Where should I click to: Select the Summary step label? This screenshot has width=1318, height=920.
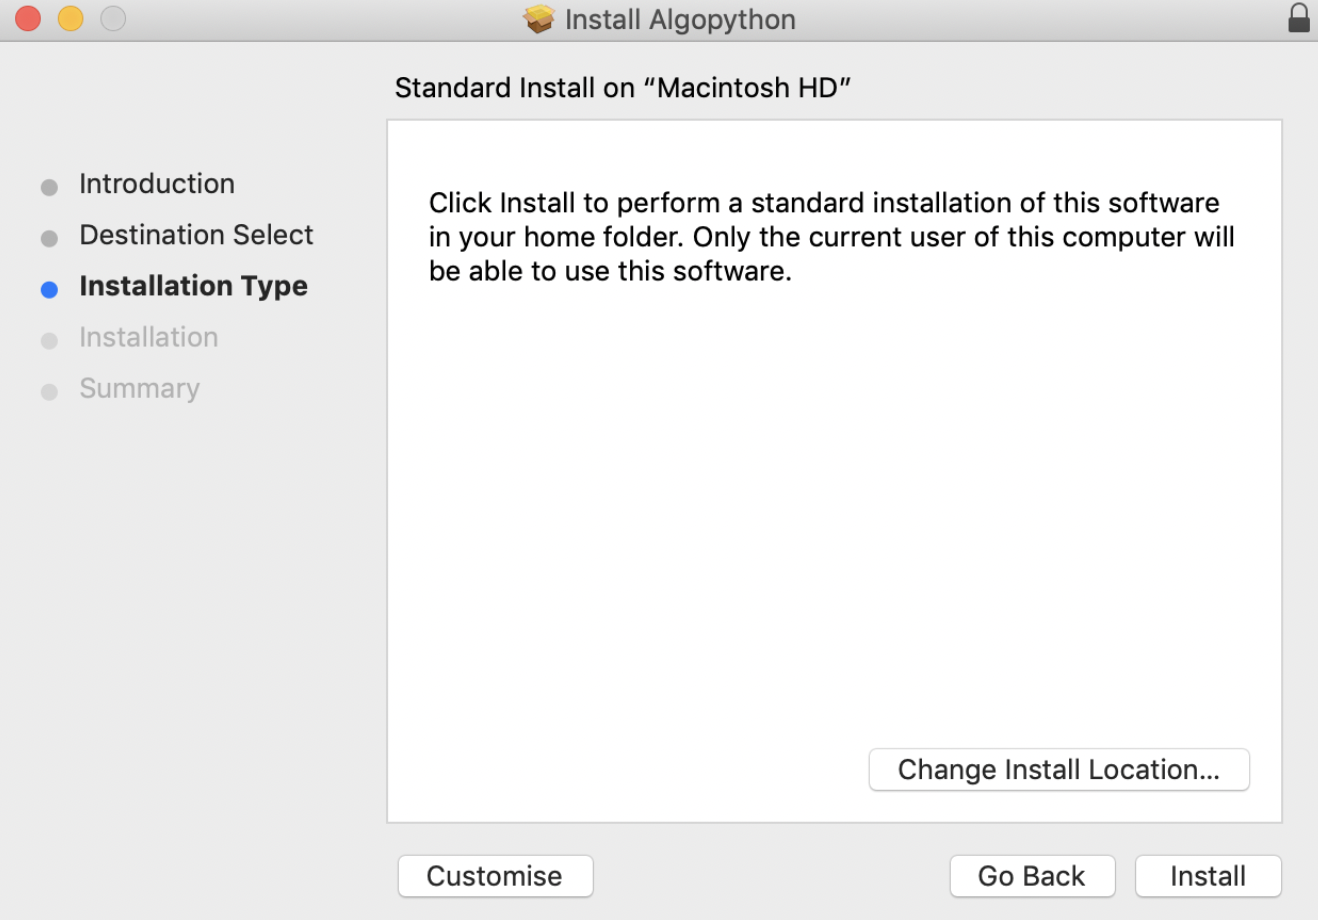(139, 388)
